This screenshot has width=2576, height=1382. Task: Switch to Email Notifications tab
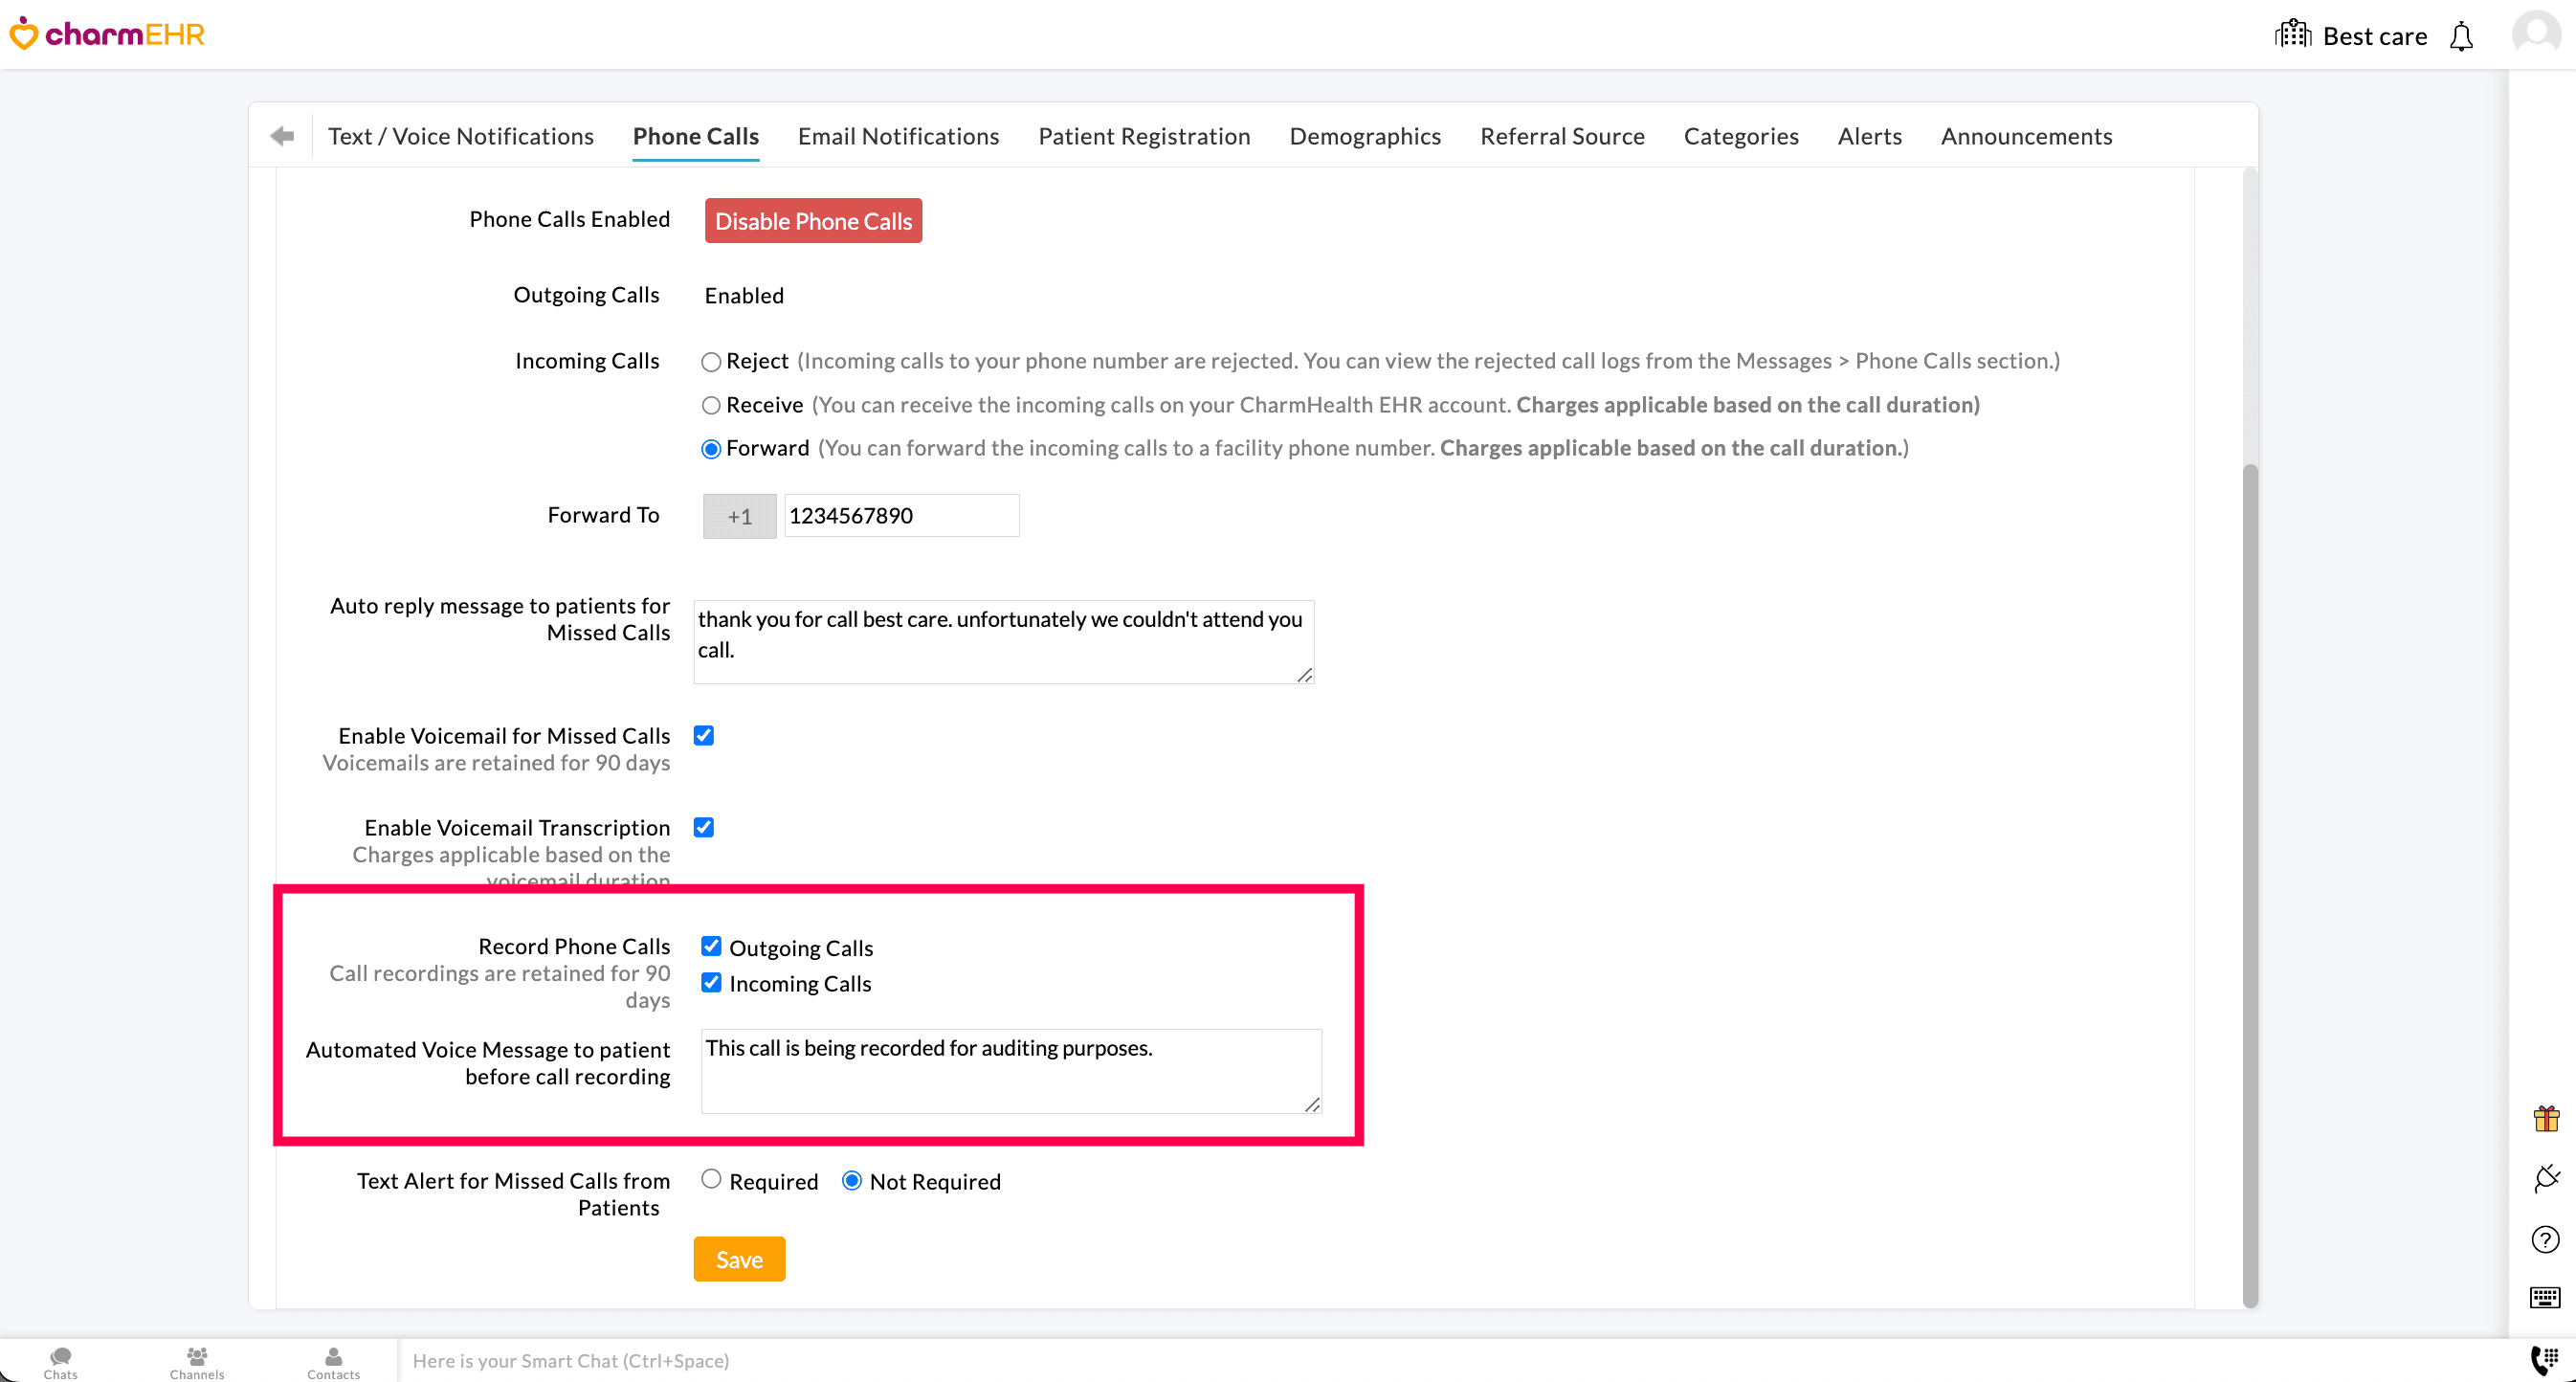[x=898, y=136]
